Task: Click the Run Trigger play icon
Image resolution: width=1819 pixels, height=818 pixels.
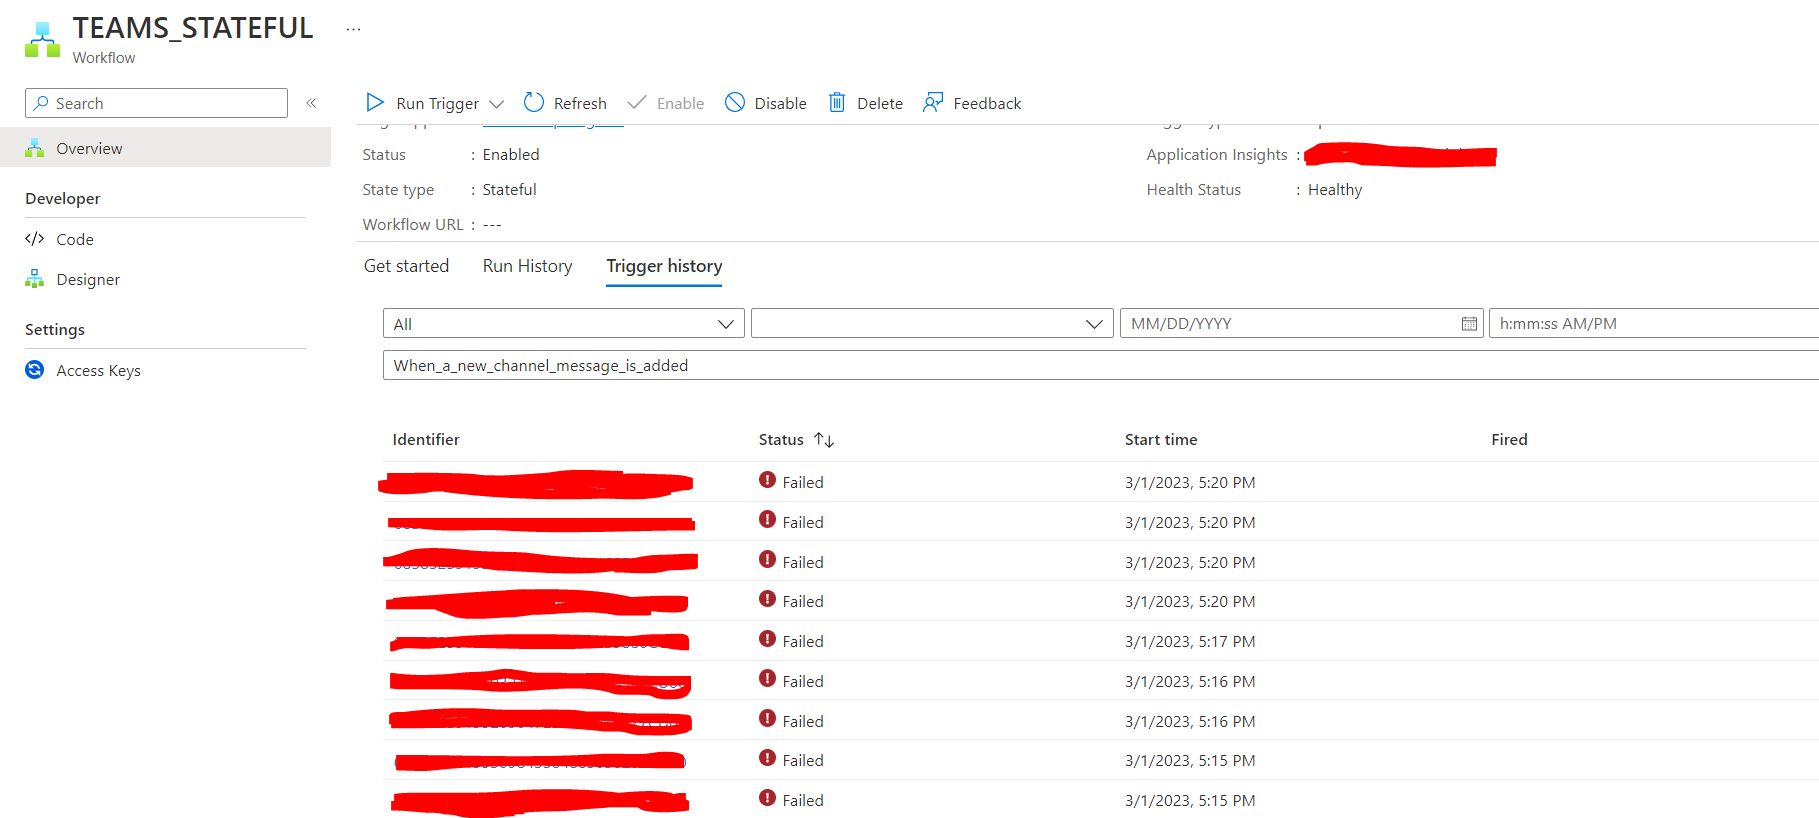Action: tap(375, 102)
